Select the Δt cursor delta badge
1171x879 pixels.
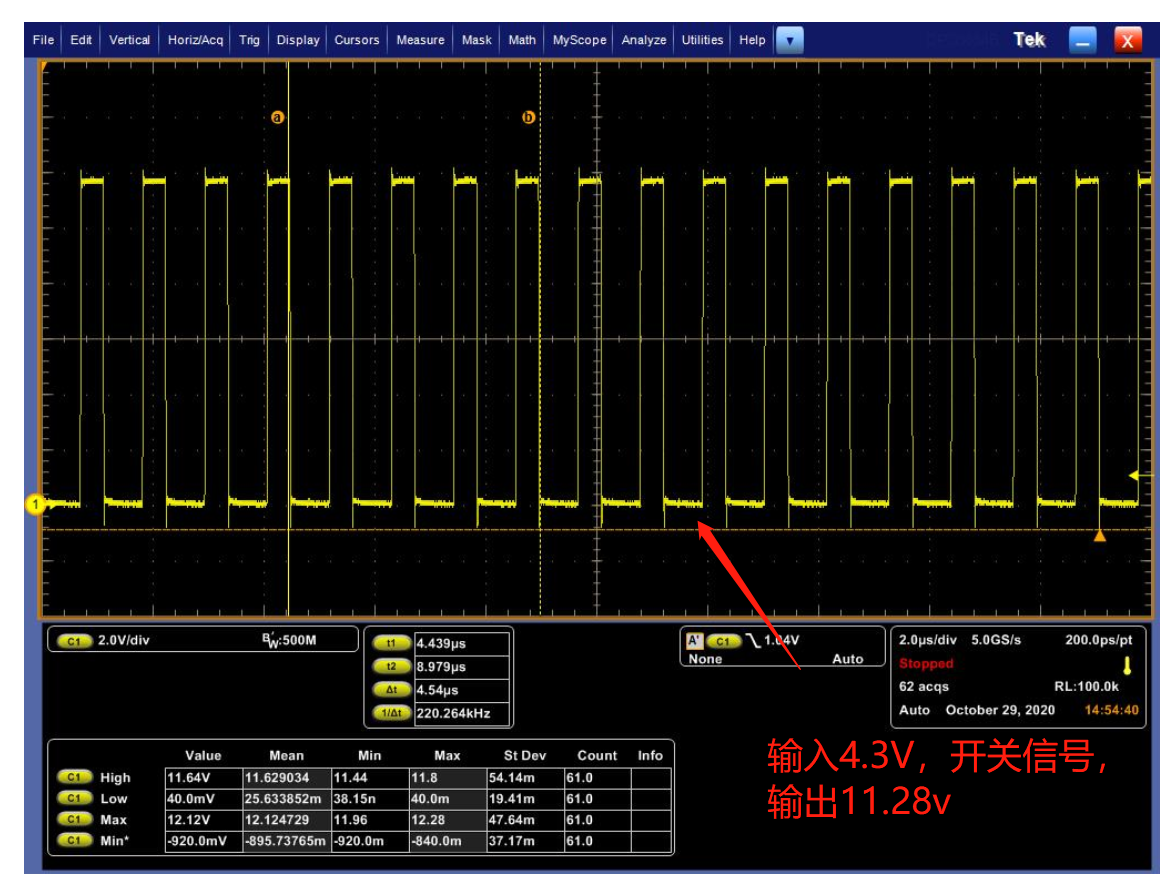[391, 690]
